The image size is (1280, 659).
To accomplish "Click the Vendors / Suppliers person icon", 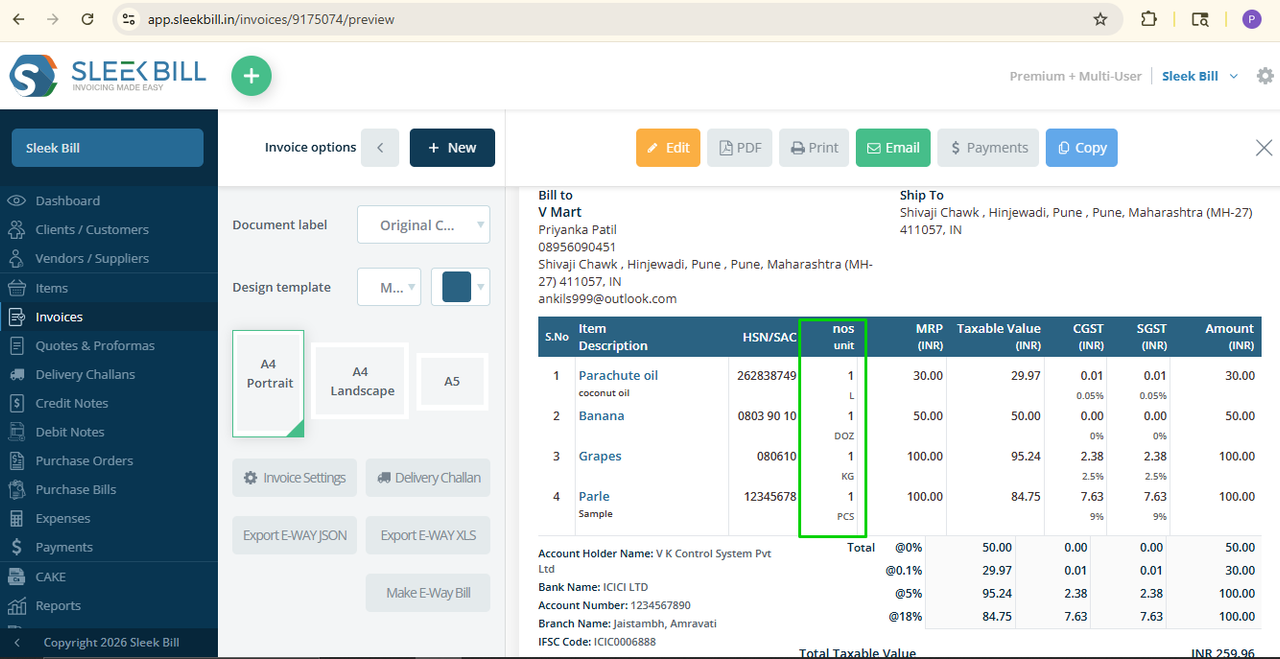I will pyautogui.click(x=16, y=258).
